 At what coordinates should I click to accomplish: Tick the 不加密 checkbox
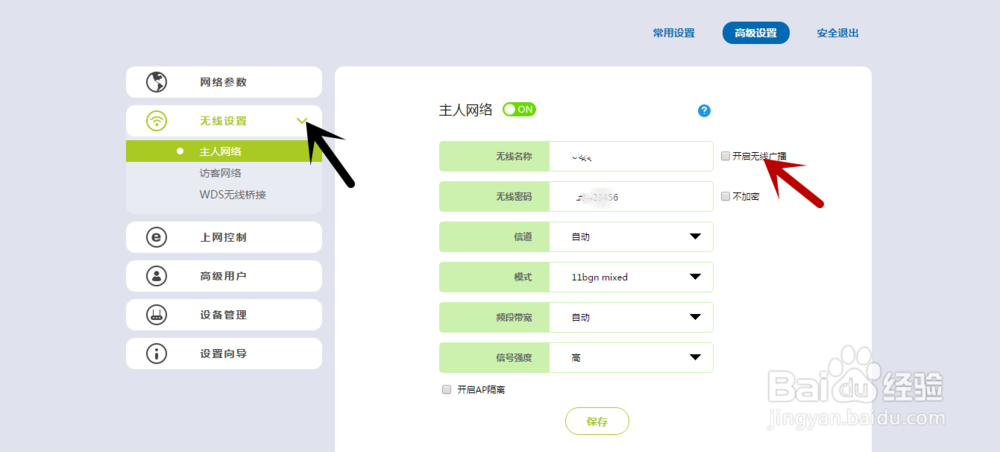[725, 197]
